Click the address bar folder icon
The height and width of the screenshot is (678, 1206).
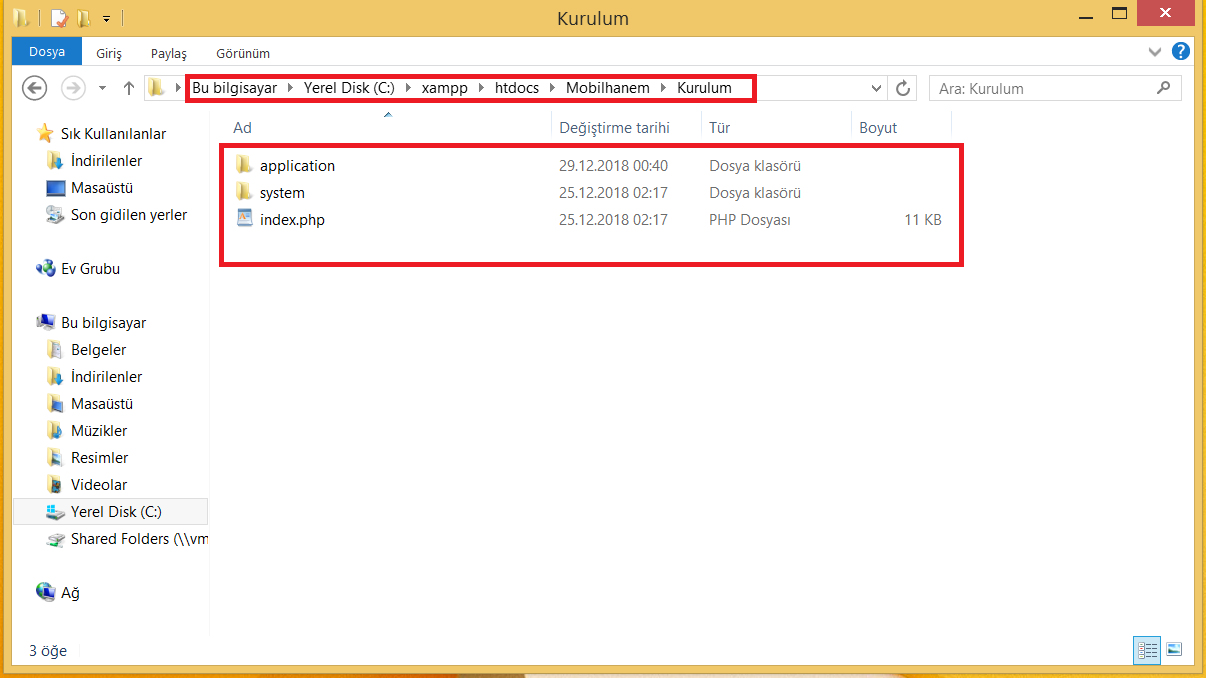[156, 88]
